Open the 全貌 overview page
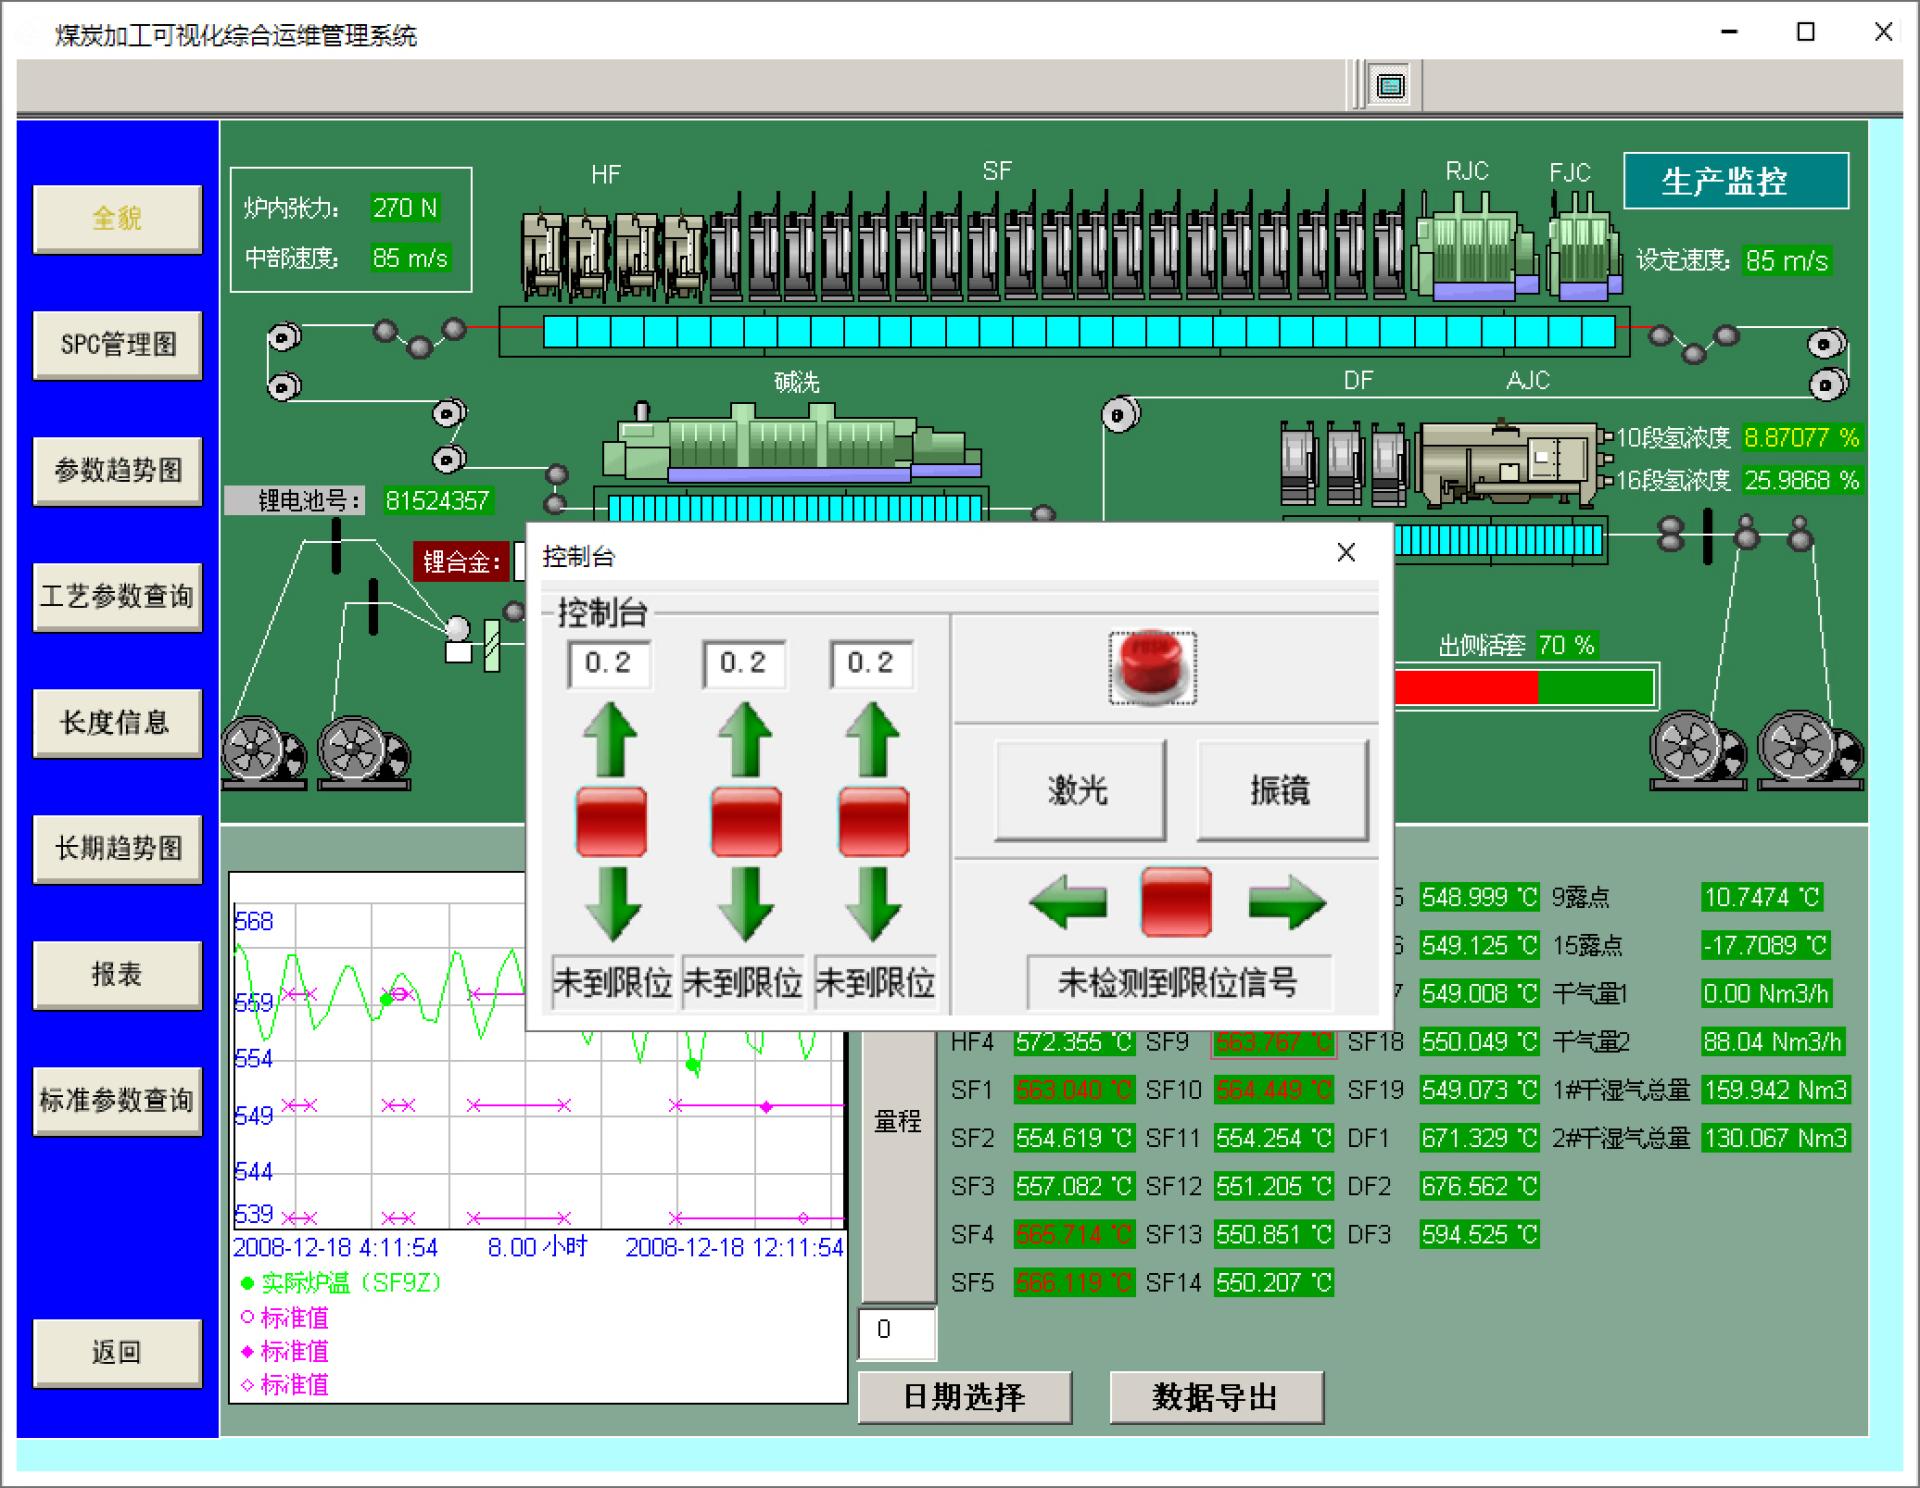This screenshot has height=1488, width=1920. pyautogui.click(x=117, y=218)
